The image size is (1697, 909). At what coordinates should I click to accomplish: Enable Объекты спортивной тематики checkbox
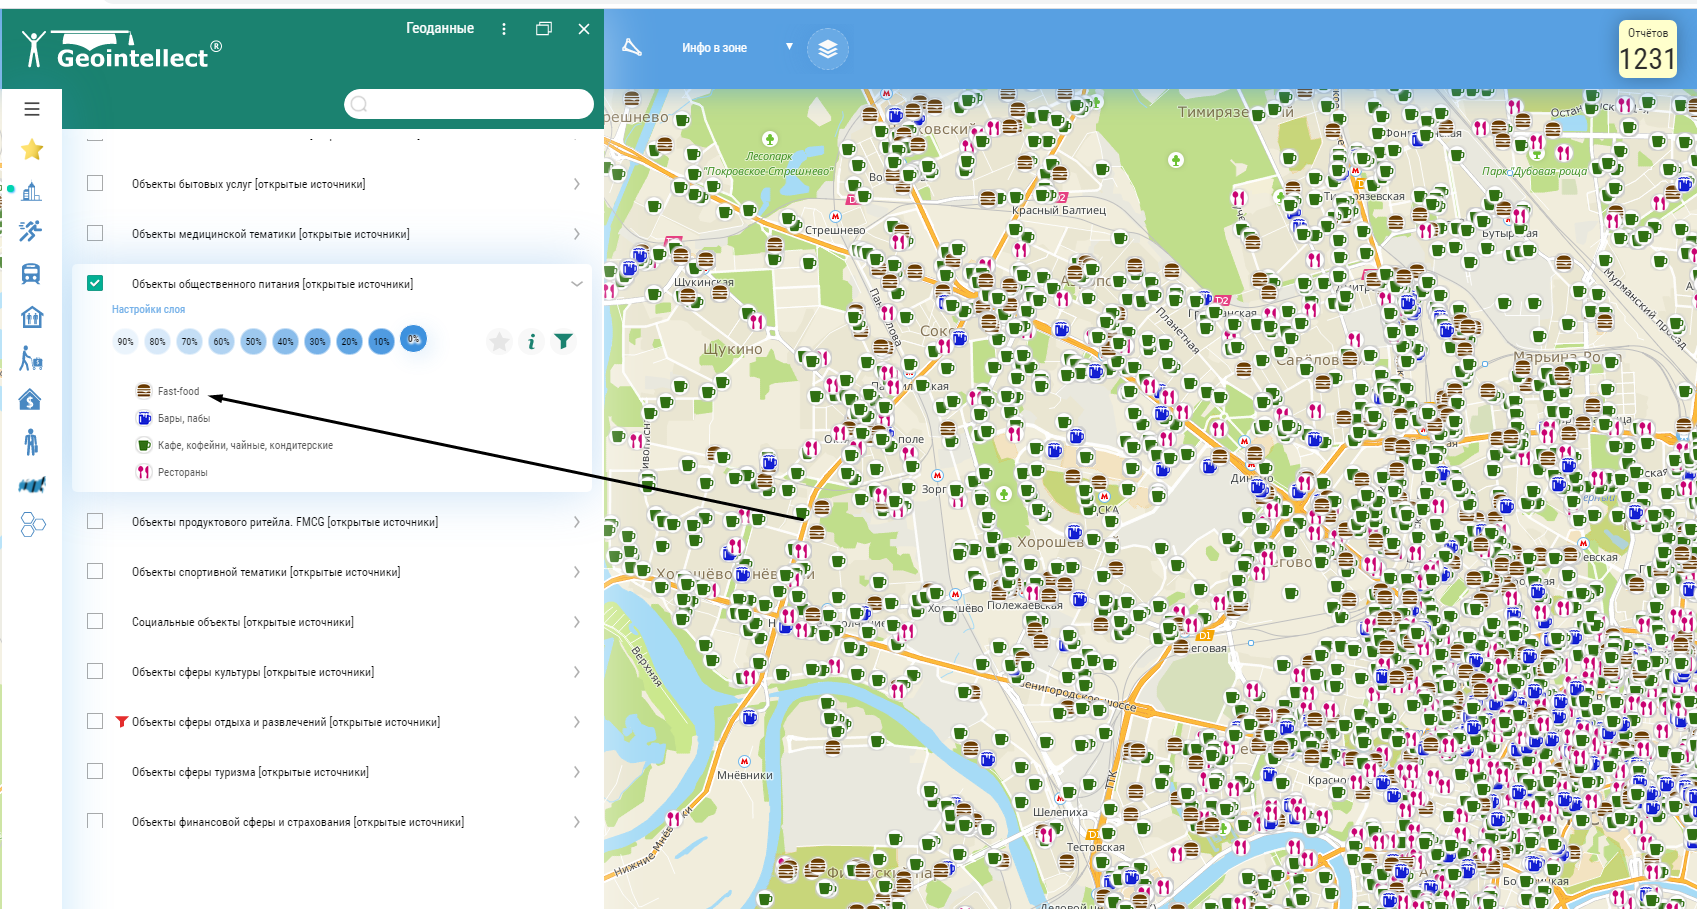(x=95, y=571)
